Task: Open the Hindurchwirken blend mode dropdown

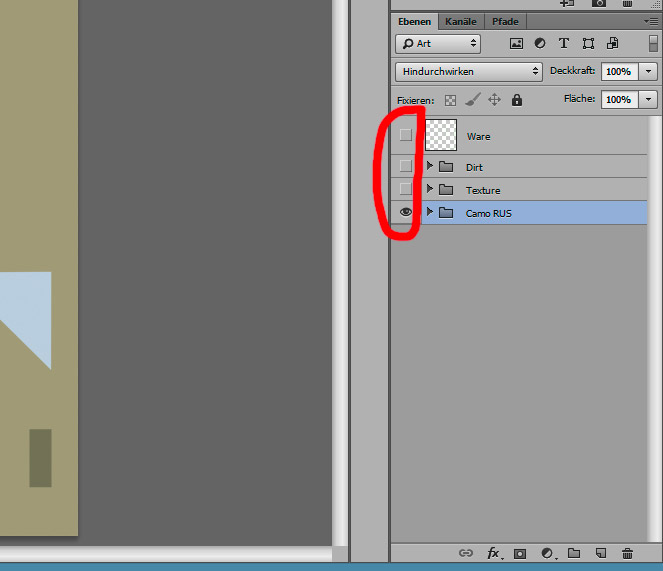Action: [469, 72]
